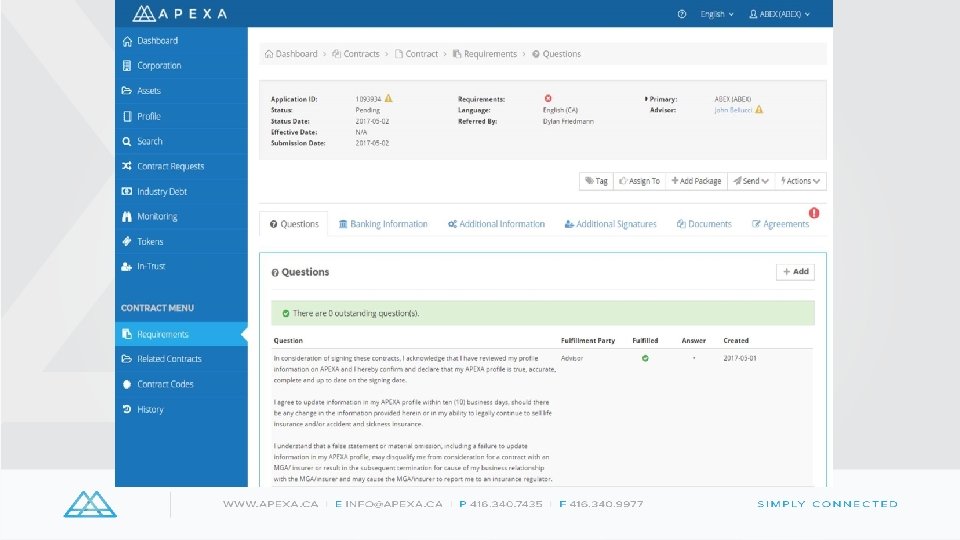Go to Dashboard in sidebar
The image size is (960, 540).
point(181,40)
